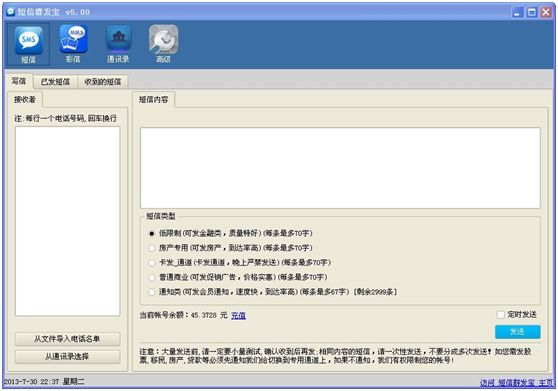Select the 卡发_通道 message type radio
Image resolution: width=558 pixels, height=391 pixels.
point(152,263)
